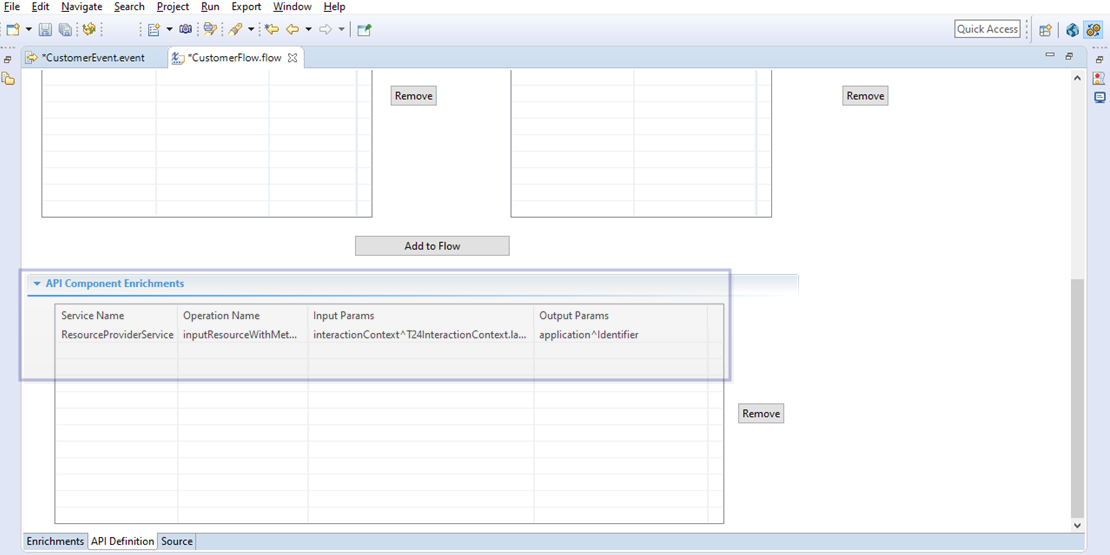Click the Open Perspective icon
The image size is (1110, 555).
(x=1045, y=30)
